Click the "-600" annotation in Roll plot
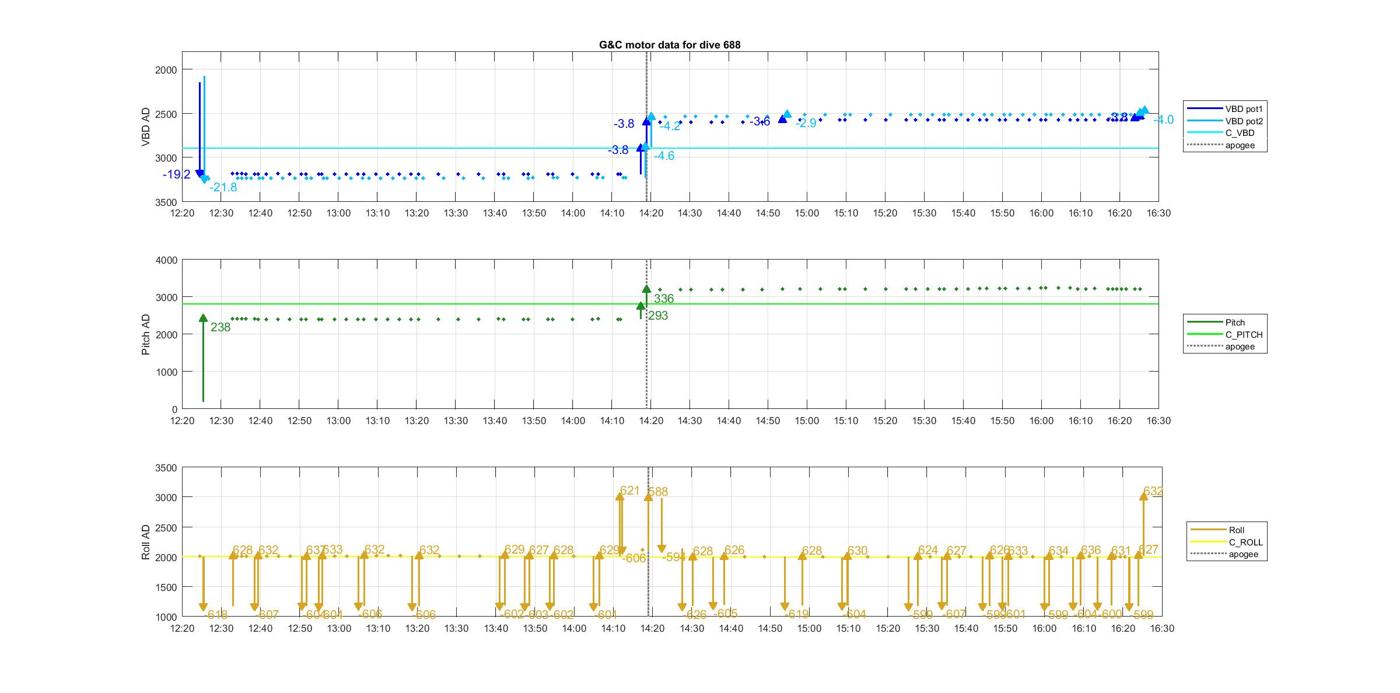 1110,615
